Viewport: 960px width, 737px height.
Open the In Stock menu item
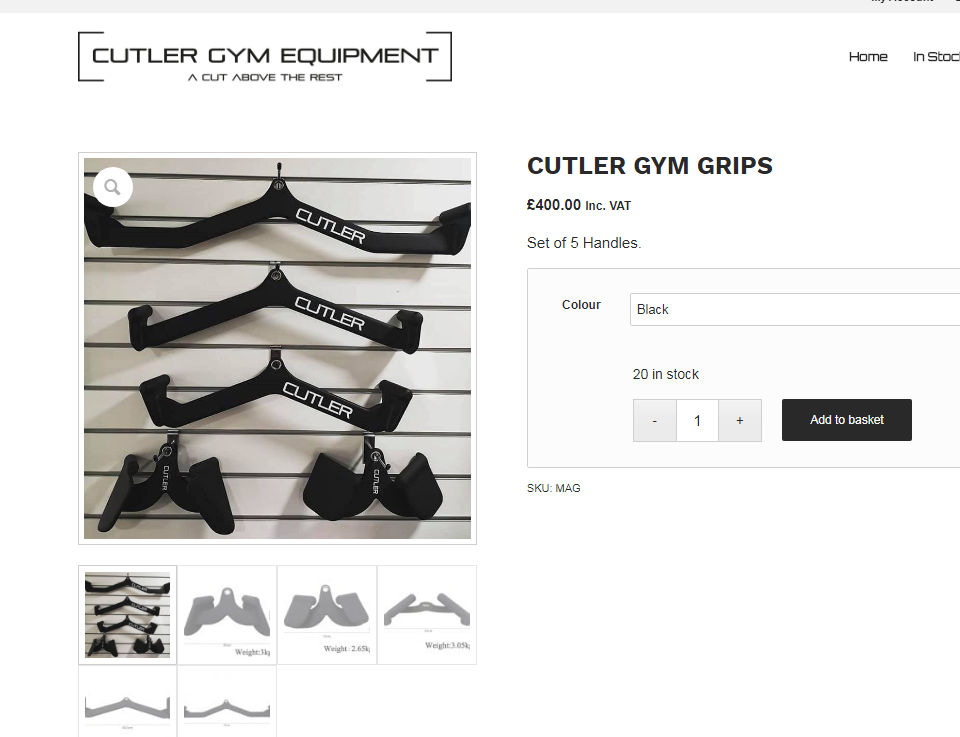click(x=936, y=57)
